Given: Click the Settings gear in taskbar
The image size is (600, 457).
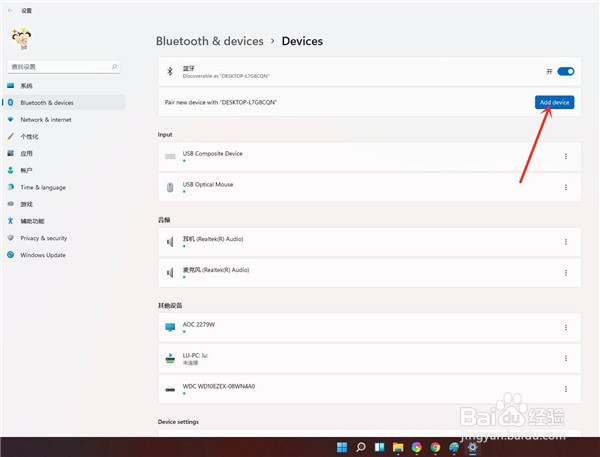Looking at the screenshot, I should (x=473, y=447).
